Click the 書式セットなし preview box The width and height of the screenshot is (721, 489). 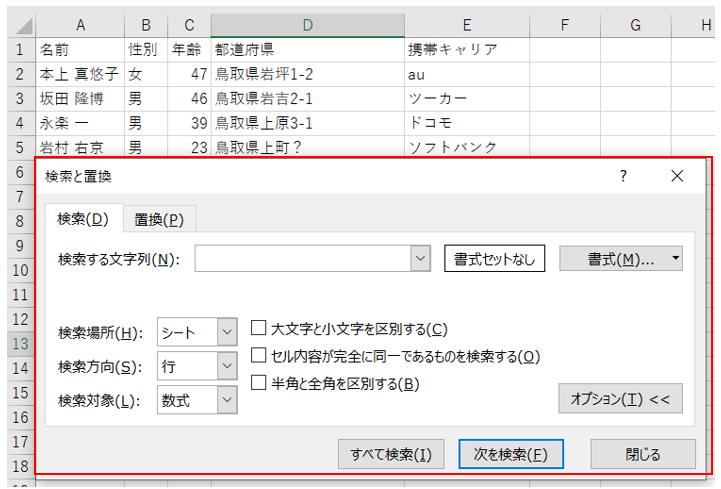point(494,259)
